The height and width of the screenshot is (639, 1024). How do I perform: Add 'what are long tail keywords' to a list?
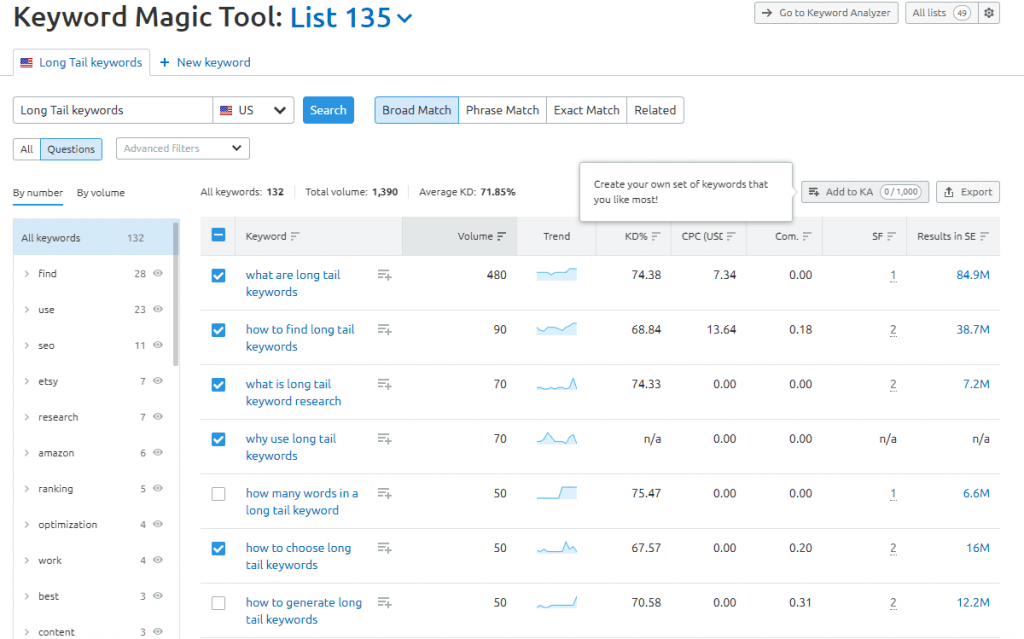[384, 274]
